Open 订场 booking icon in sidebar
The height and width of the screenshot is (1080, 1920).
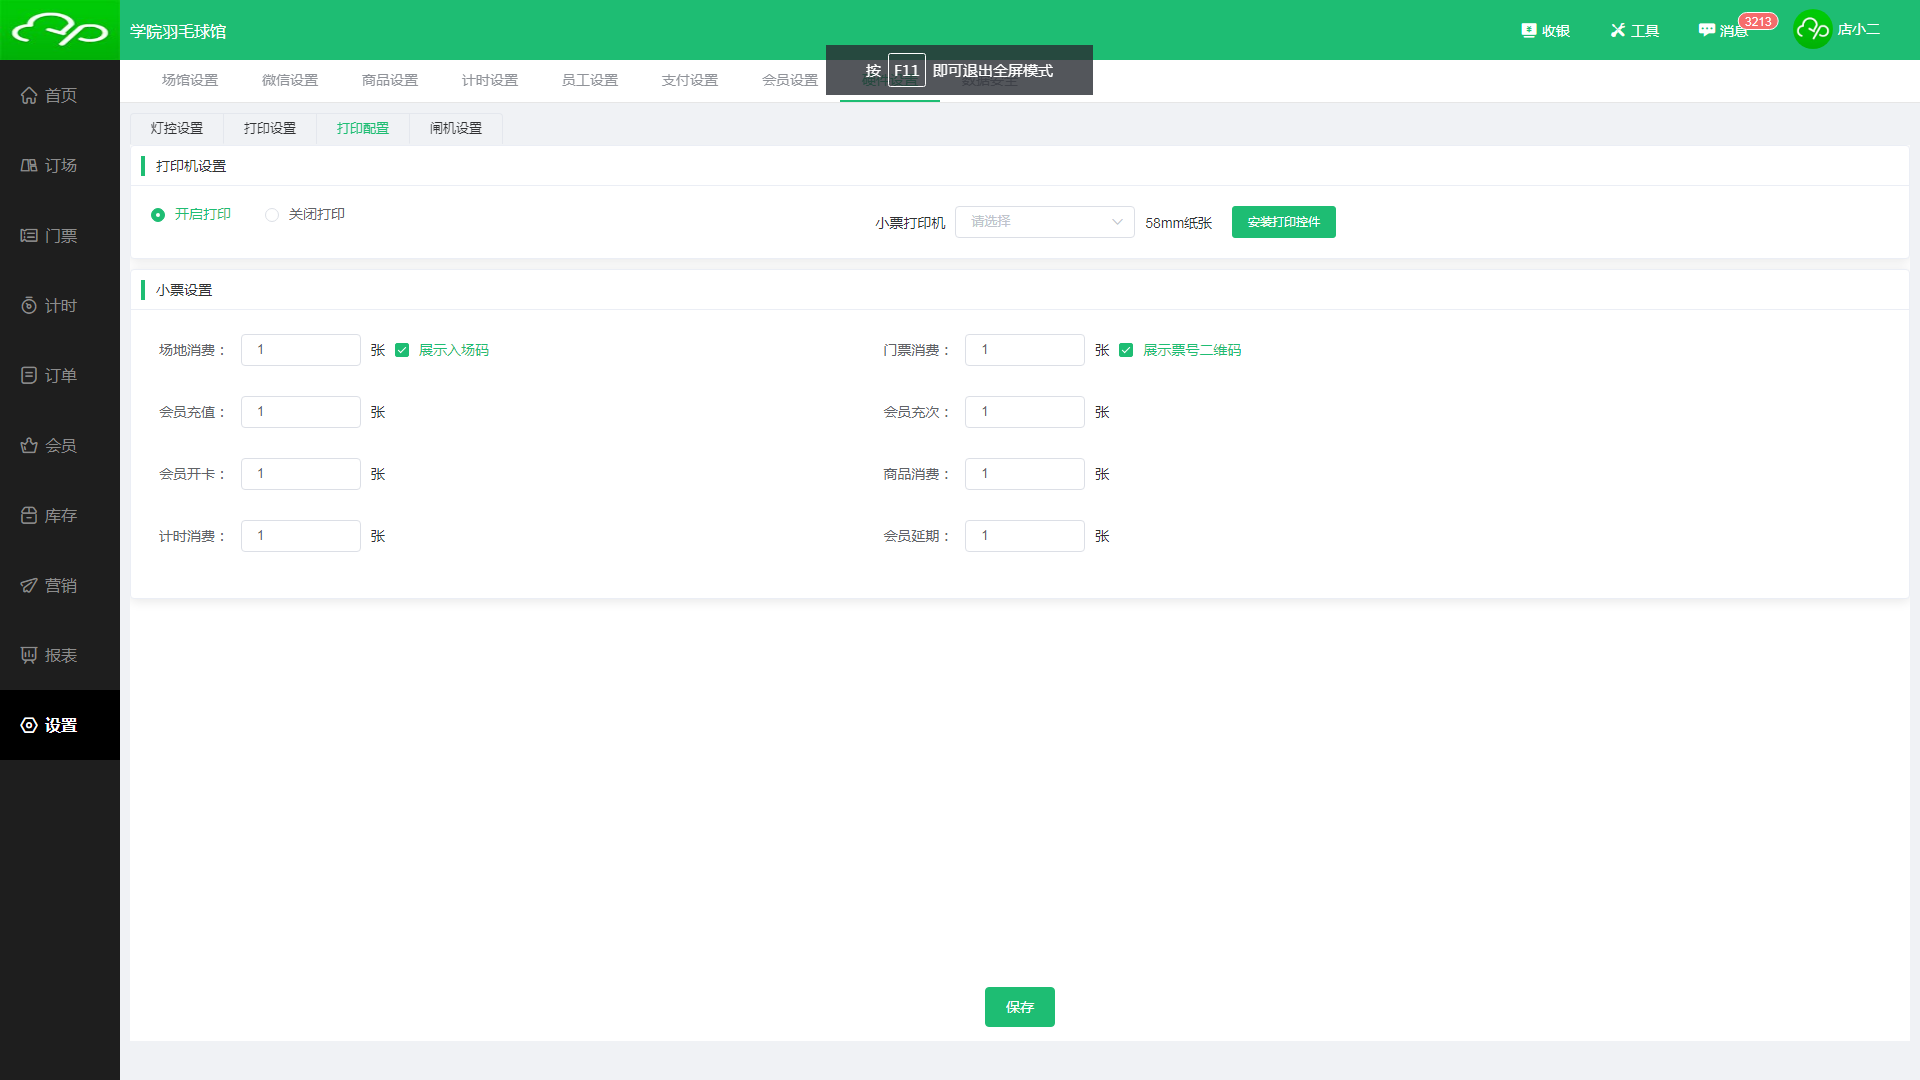click(x=29, y=166)
